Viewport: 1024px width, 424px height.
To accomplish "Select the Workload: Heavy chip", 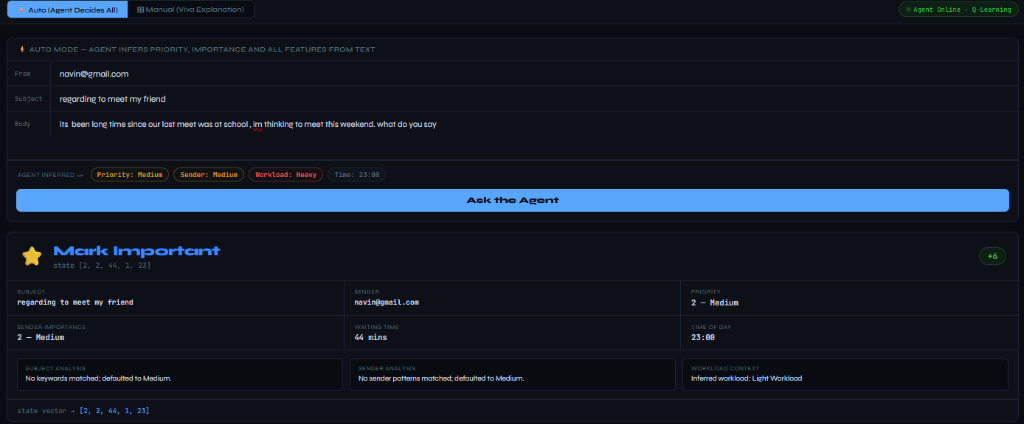I will point(285,174).
